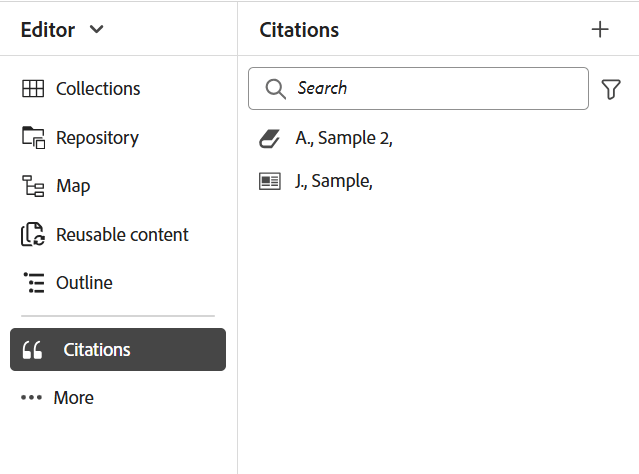Click the Collections grid icon
Image resolution: width=639 pixels, height=474 pixels.
33,89
